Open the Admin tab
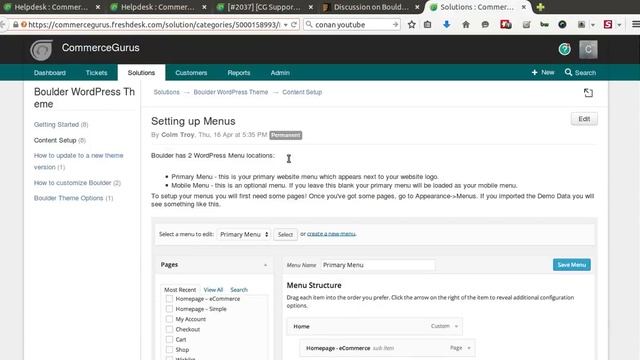 click(280, 73)
